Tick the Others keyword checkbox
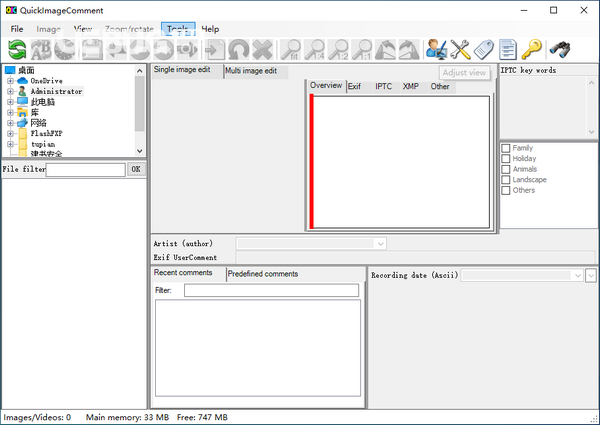Viewport: 600px width, 425px height. (505, 190)
